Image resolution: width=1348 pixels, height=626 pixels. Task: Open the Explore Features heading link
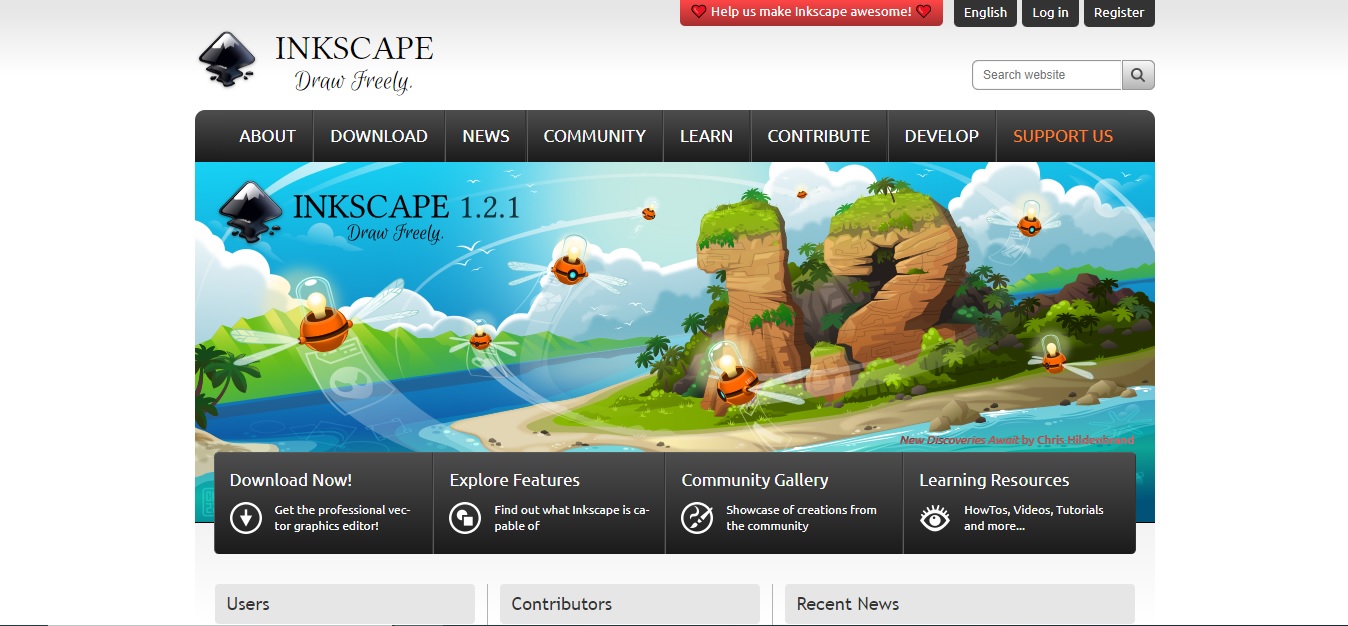(x=515, y=480)
